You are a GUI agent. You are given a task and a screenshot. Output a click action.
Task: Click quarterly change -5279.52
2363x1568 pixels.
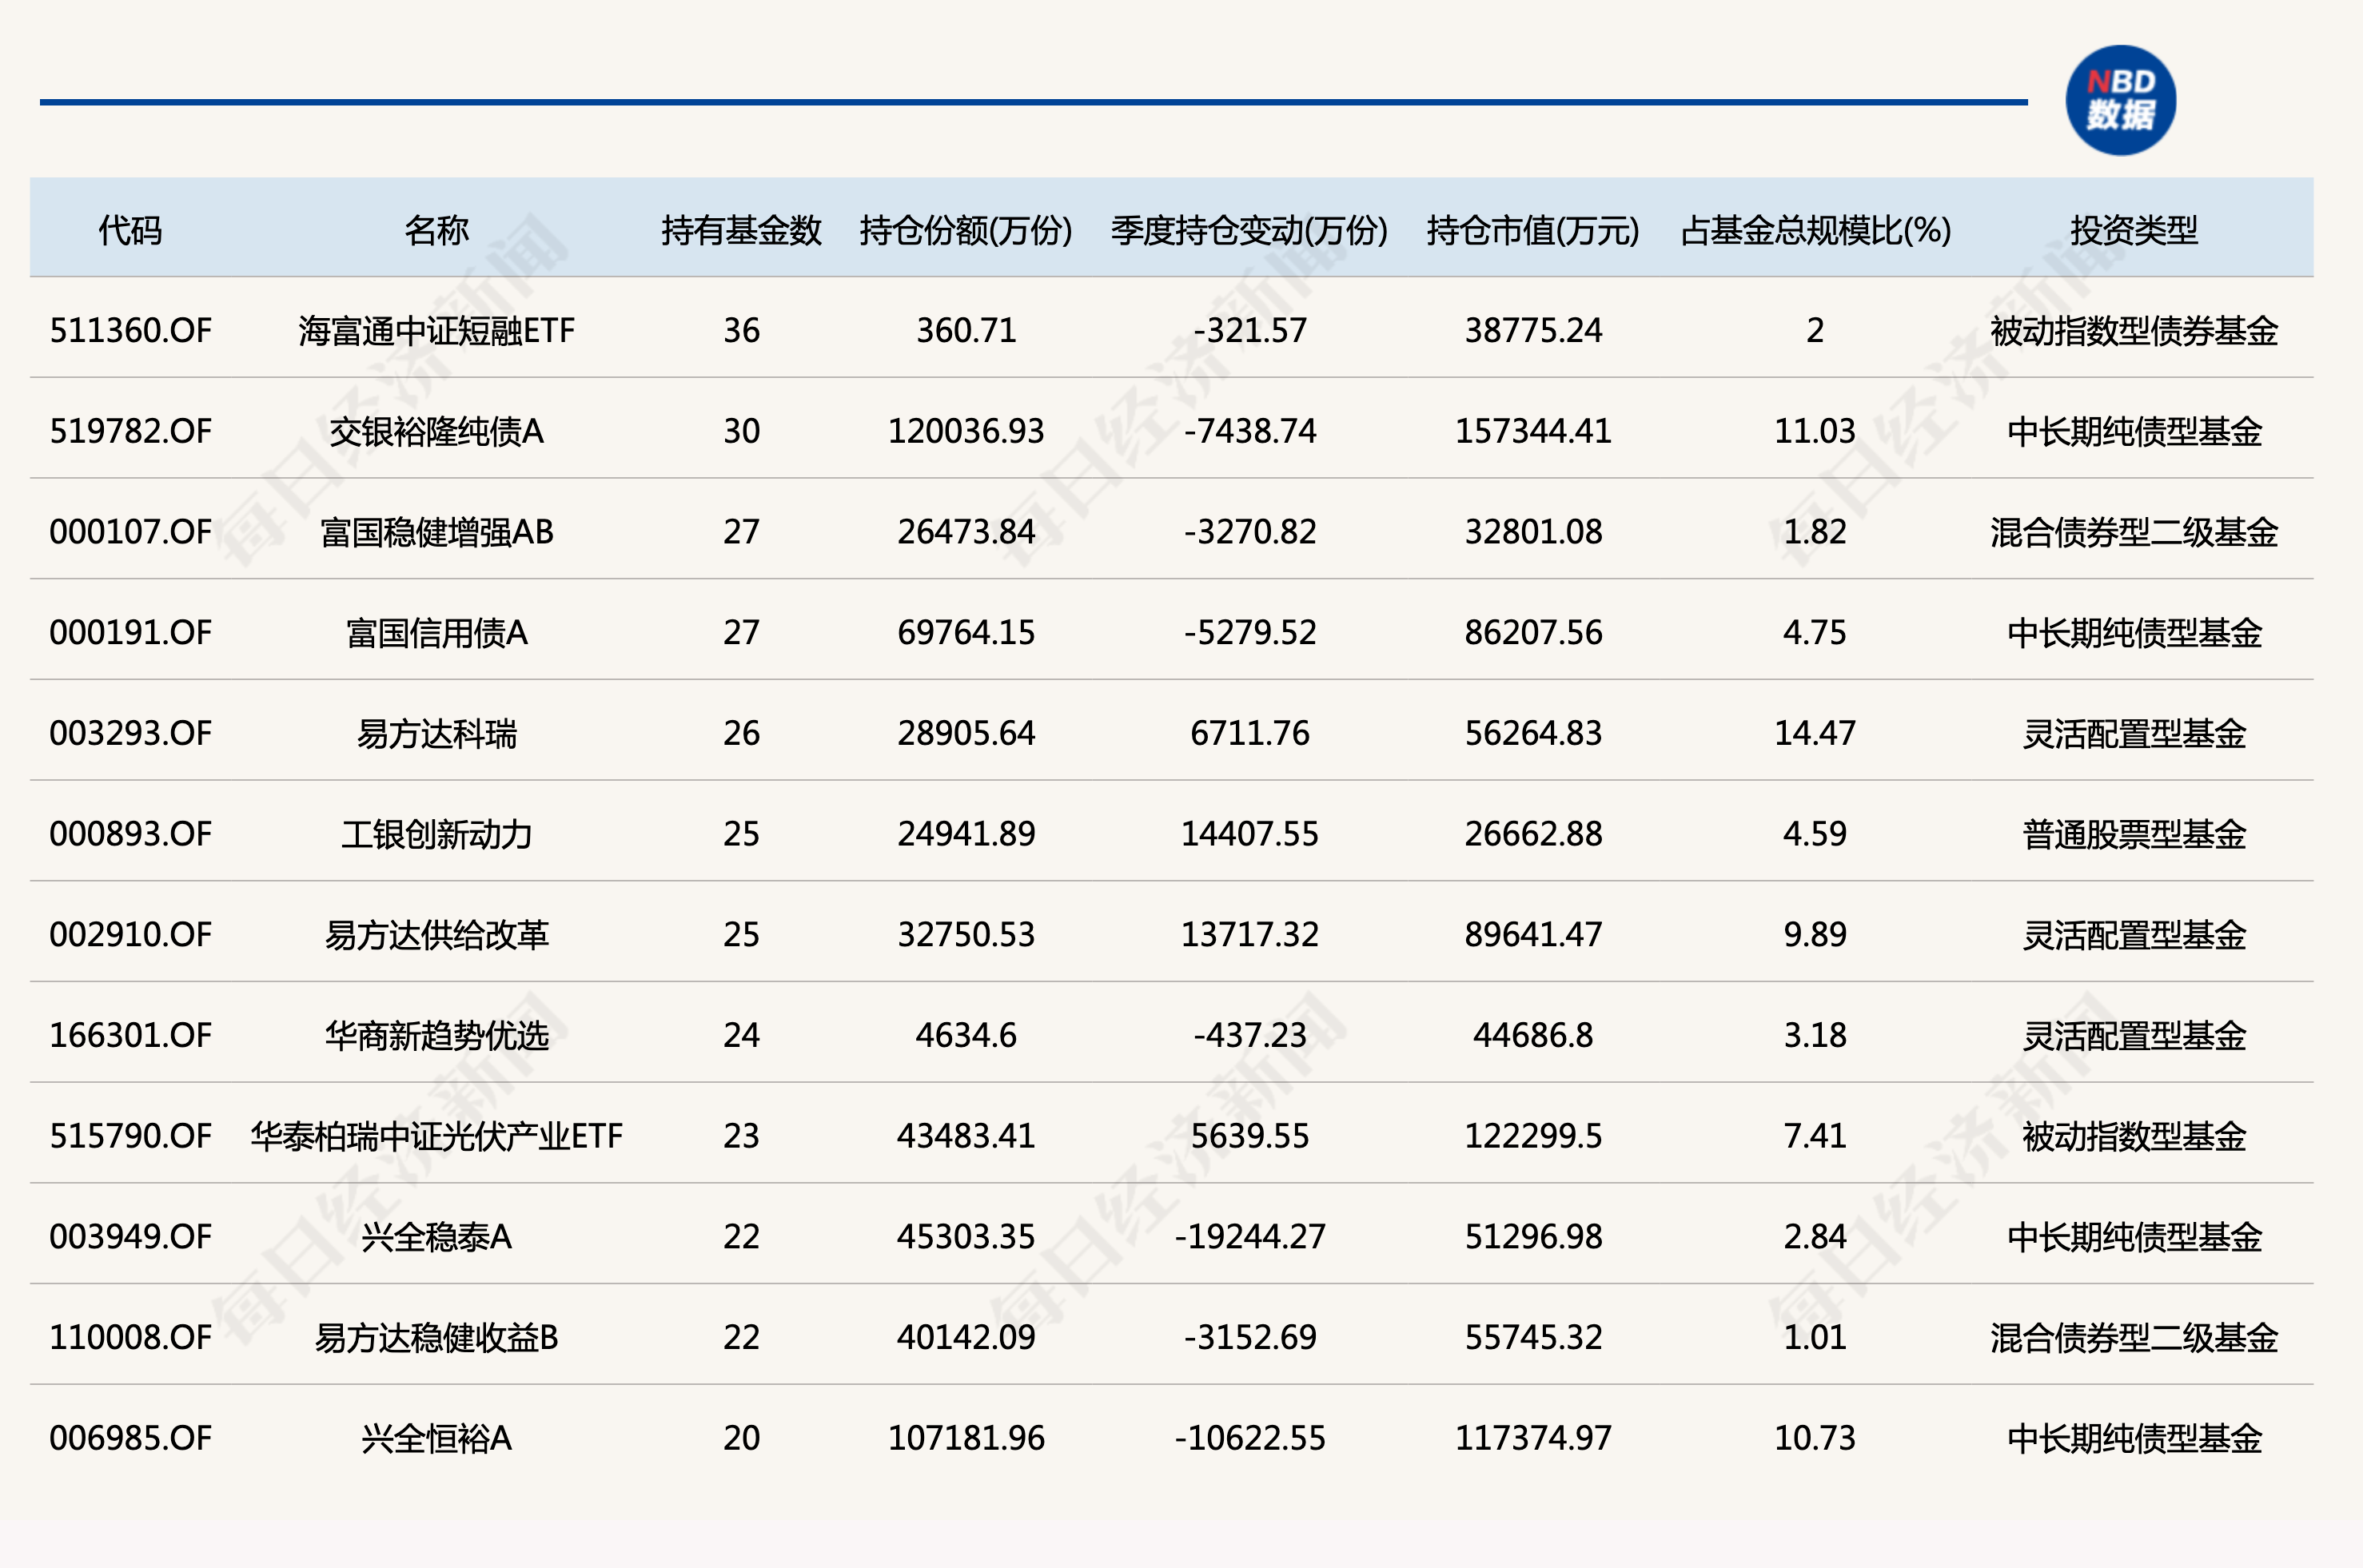point(1250,632)
